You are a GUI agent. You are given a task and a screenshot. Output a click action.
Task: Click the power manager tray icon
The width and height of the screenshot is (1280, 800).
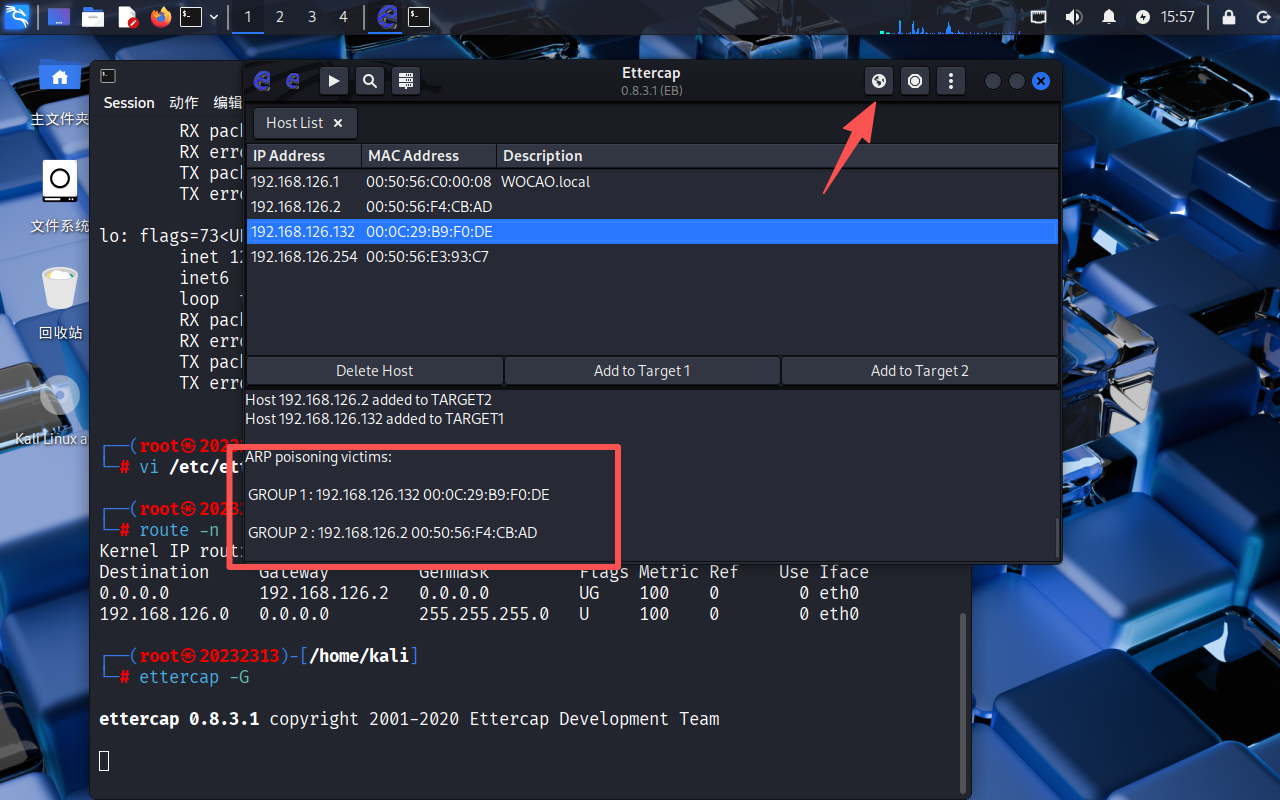click(1143, 17)
